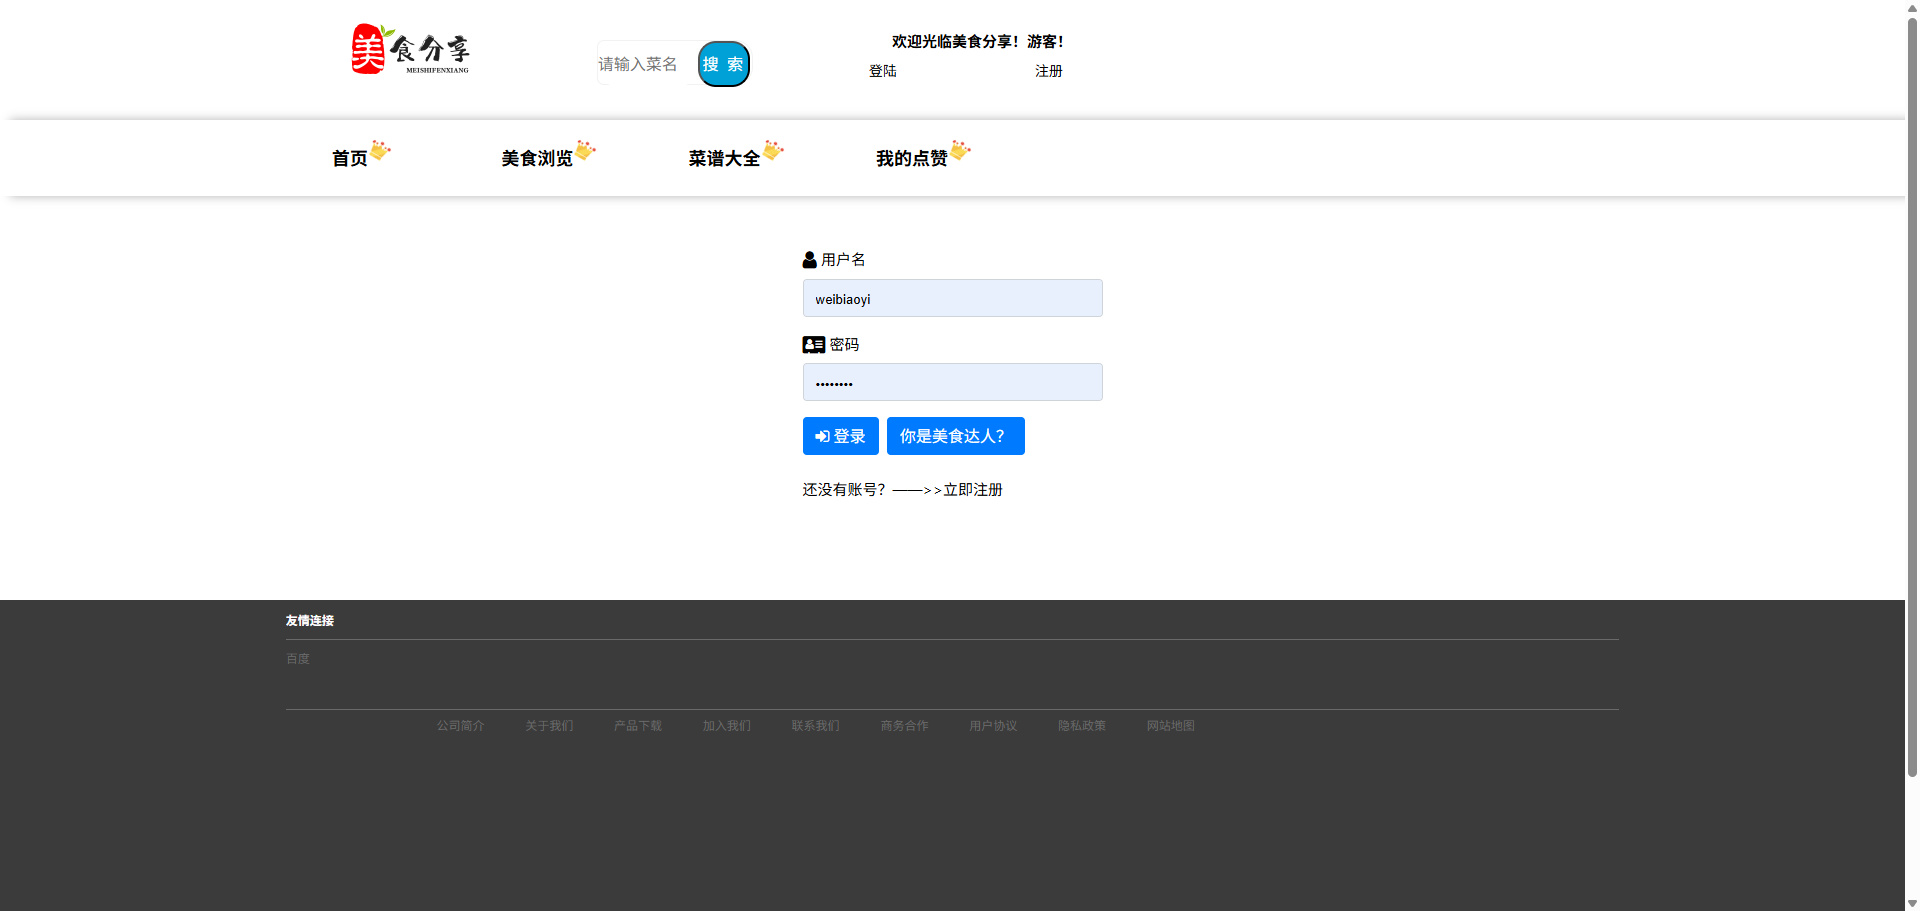The height and width of the screenshot is (911, 1920).
Task: Open the 首页 navigation item
Action: coord(350,159)
